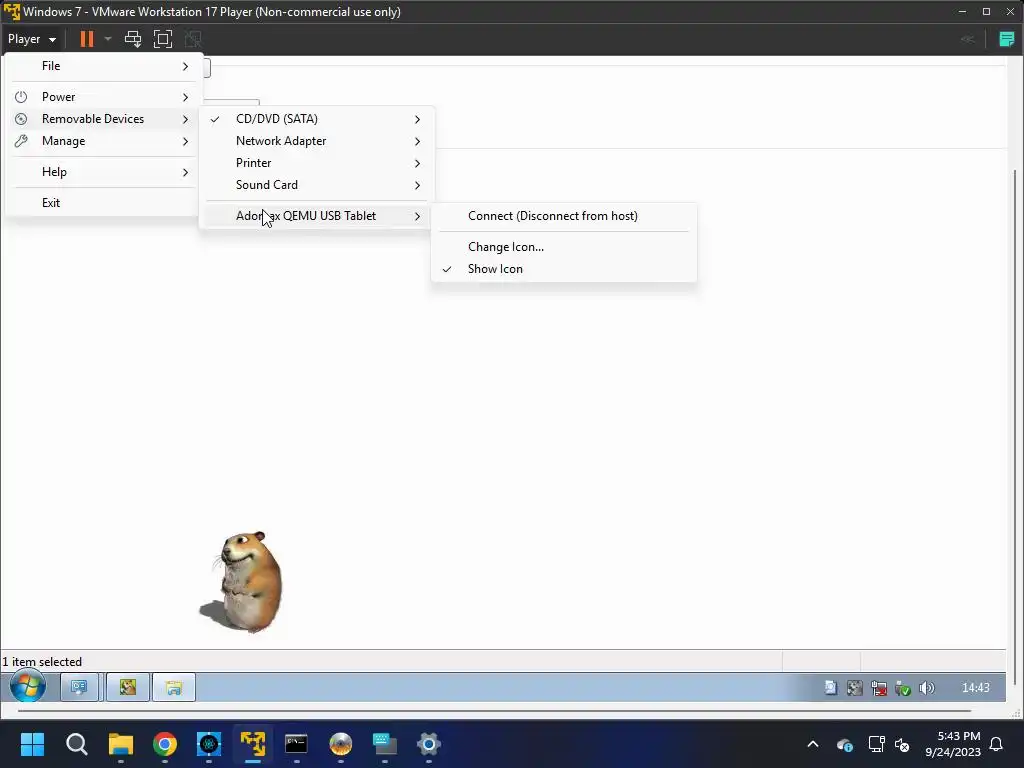
Task: Open the Player dropdown menu
Action: (x=31, y=39)
